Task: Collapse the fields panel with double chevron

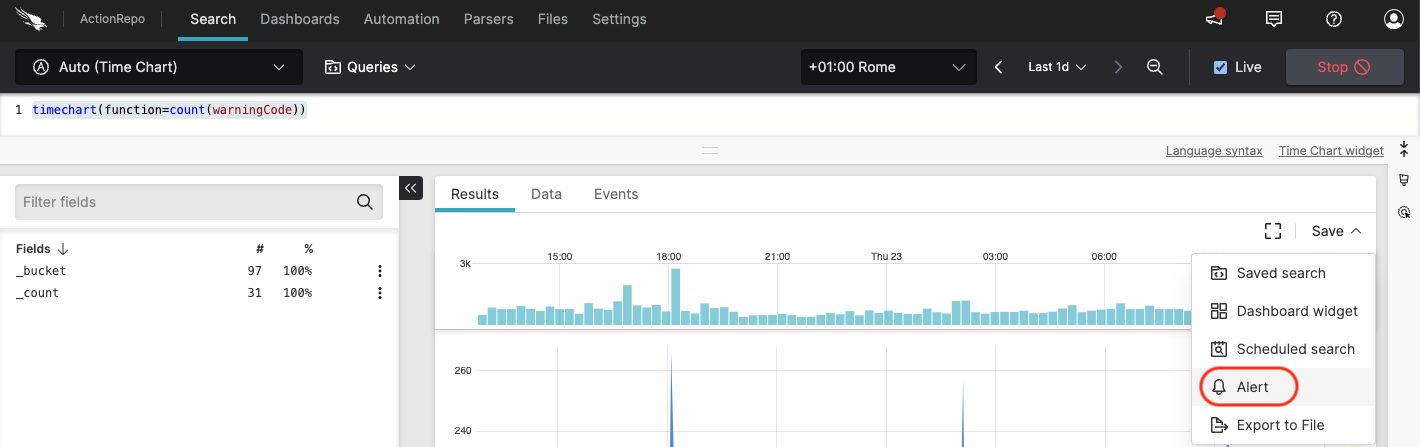Action: click(411, 188)
